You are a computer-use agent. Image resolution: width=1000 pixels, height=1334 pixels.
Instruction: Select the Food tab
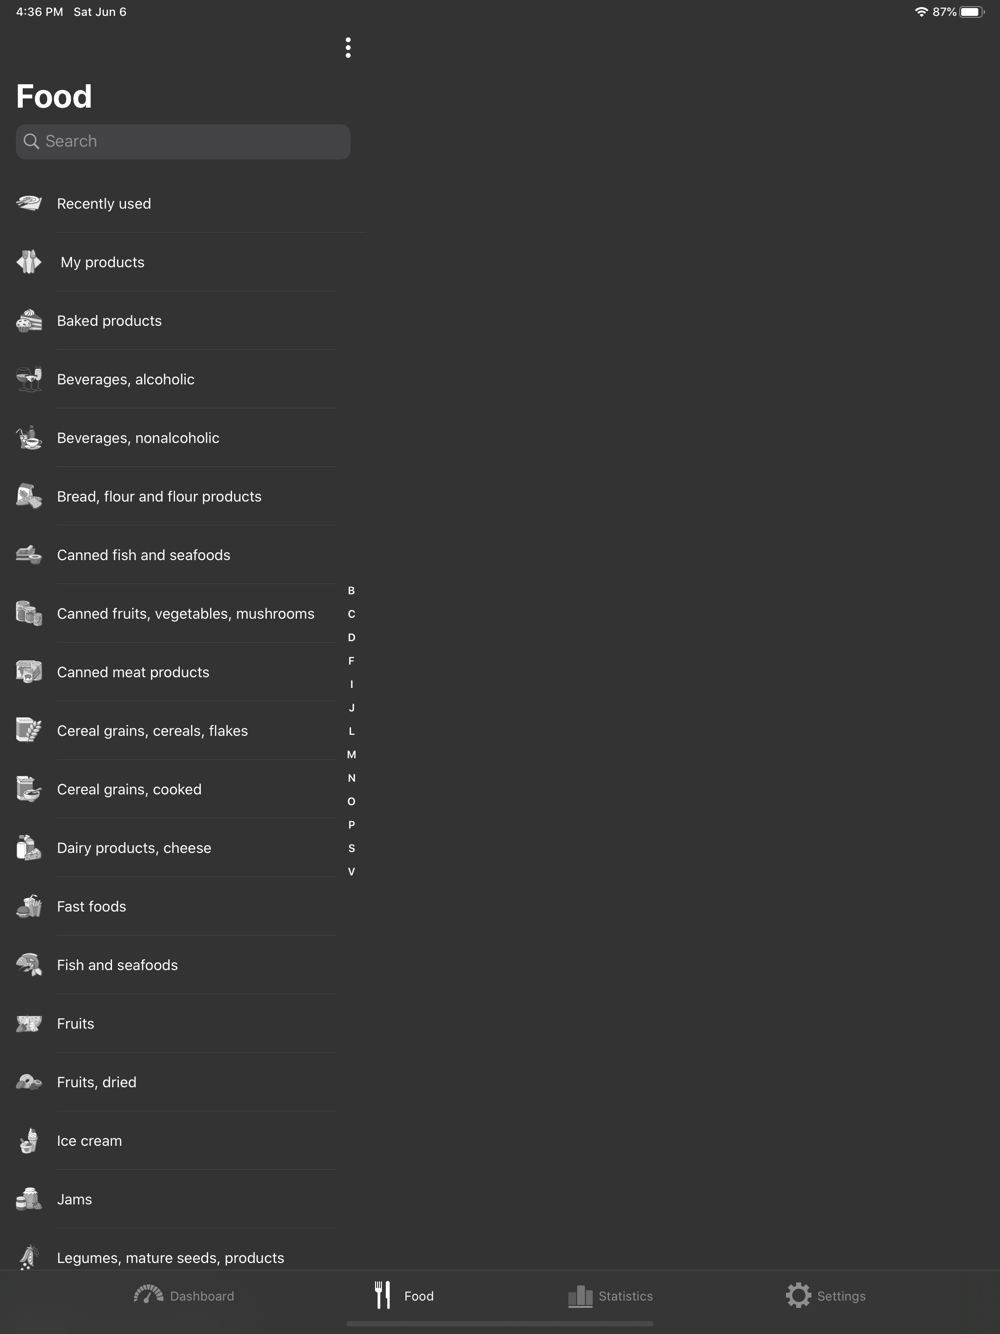point(404,1296)
